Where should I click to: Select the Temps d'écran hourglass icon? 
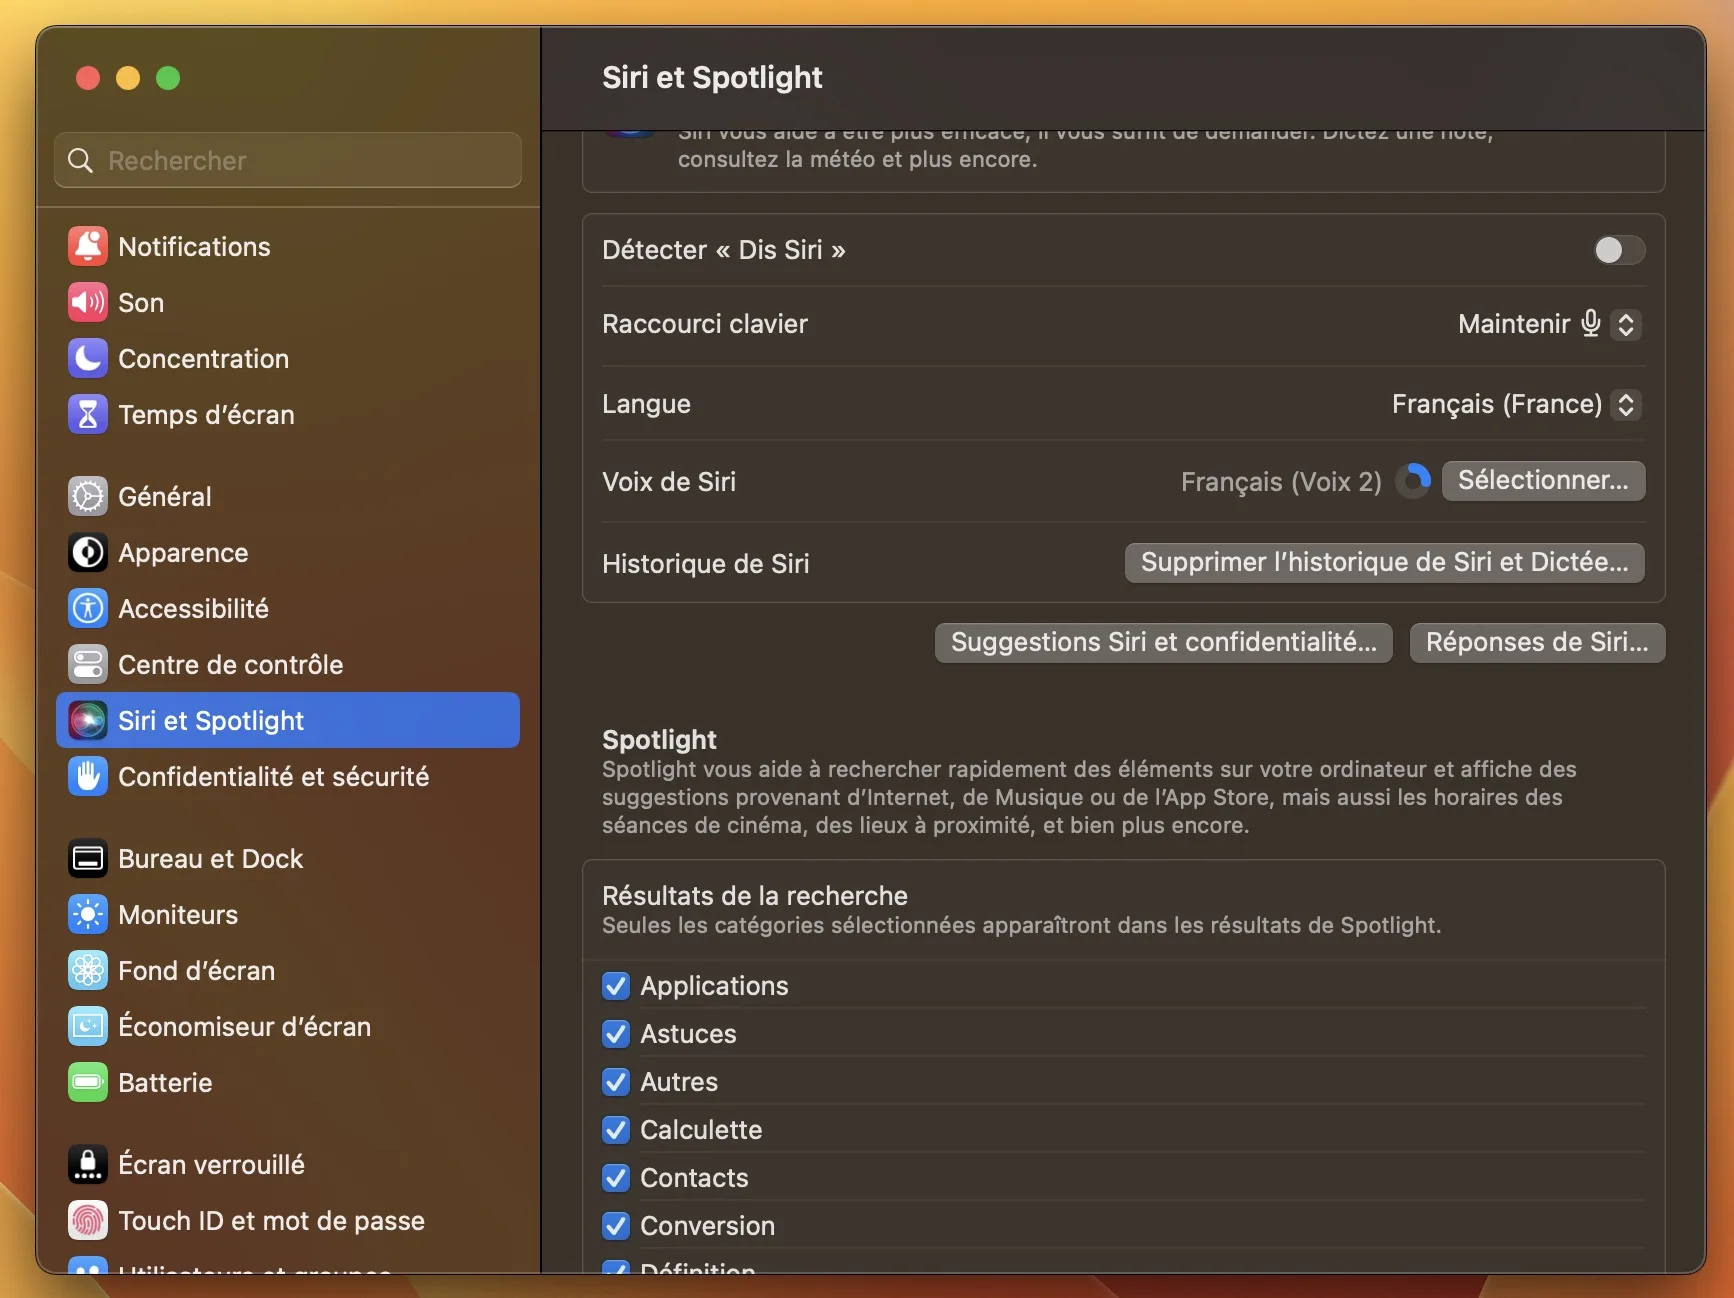pyautogui.click(x=88, y=415)
